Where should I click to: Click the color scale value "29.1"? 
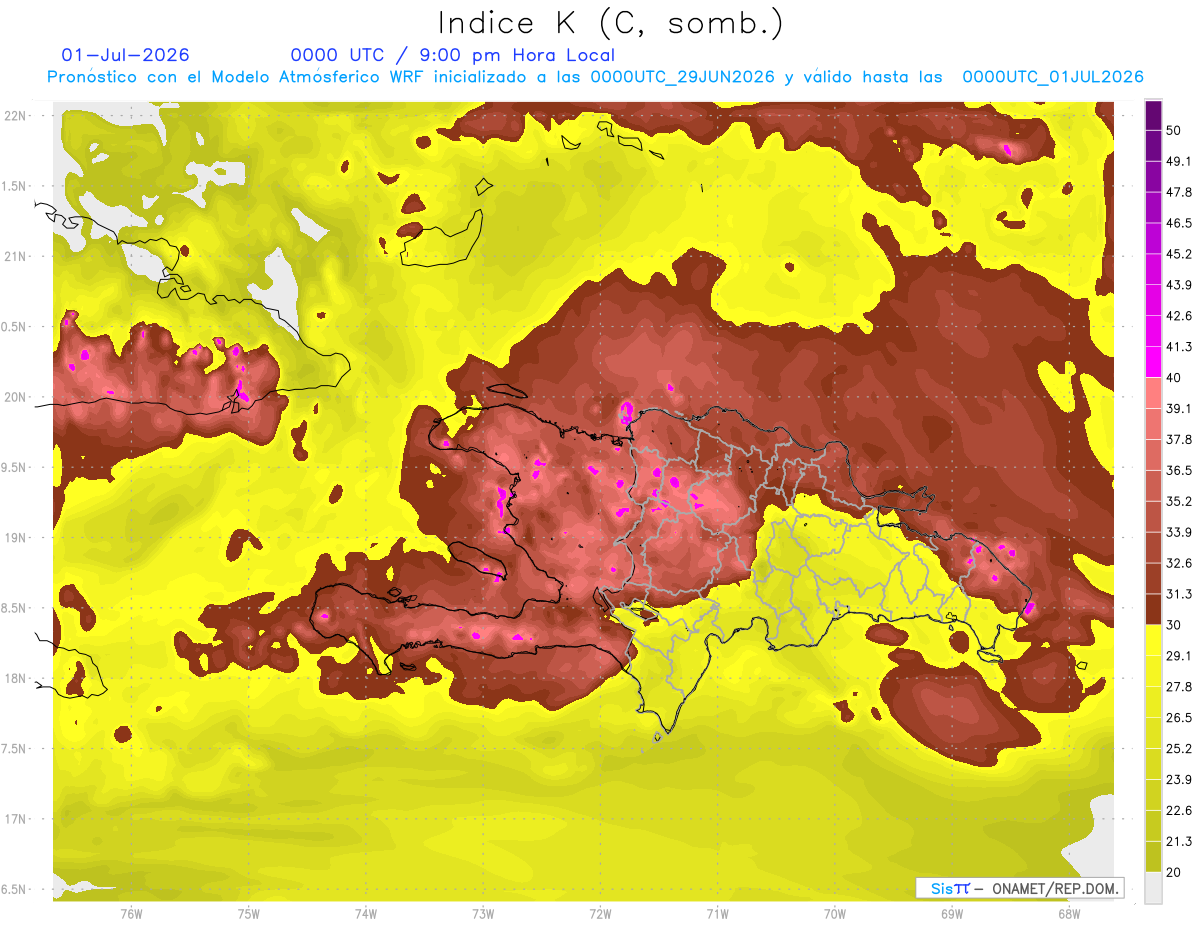[x=1179, y=656]
